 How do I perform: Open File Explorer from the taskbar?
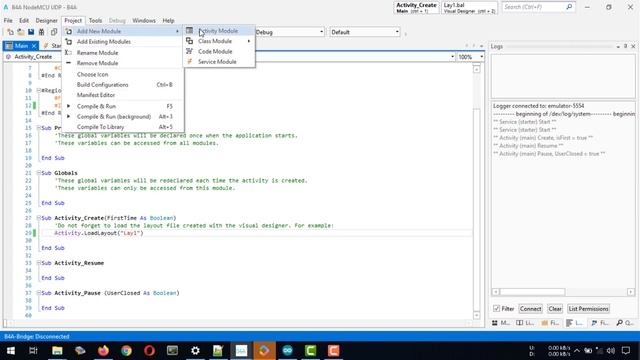[x=57, y=351]
